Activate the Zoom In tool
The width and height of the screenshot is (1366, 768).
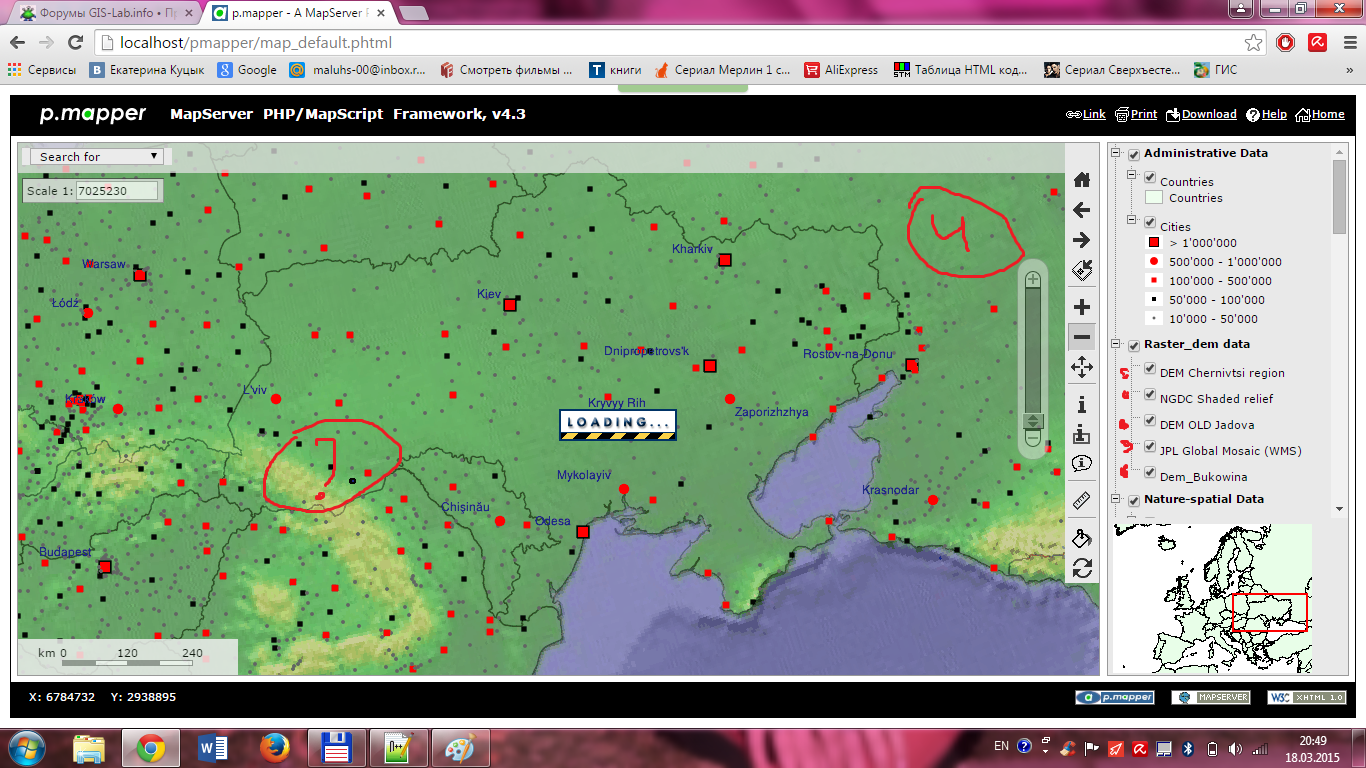(1081, 306)
